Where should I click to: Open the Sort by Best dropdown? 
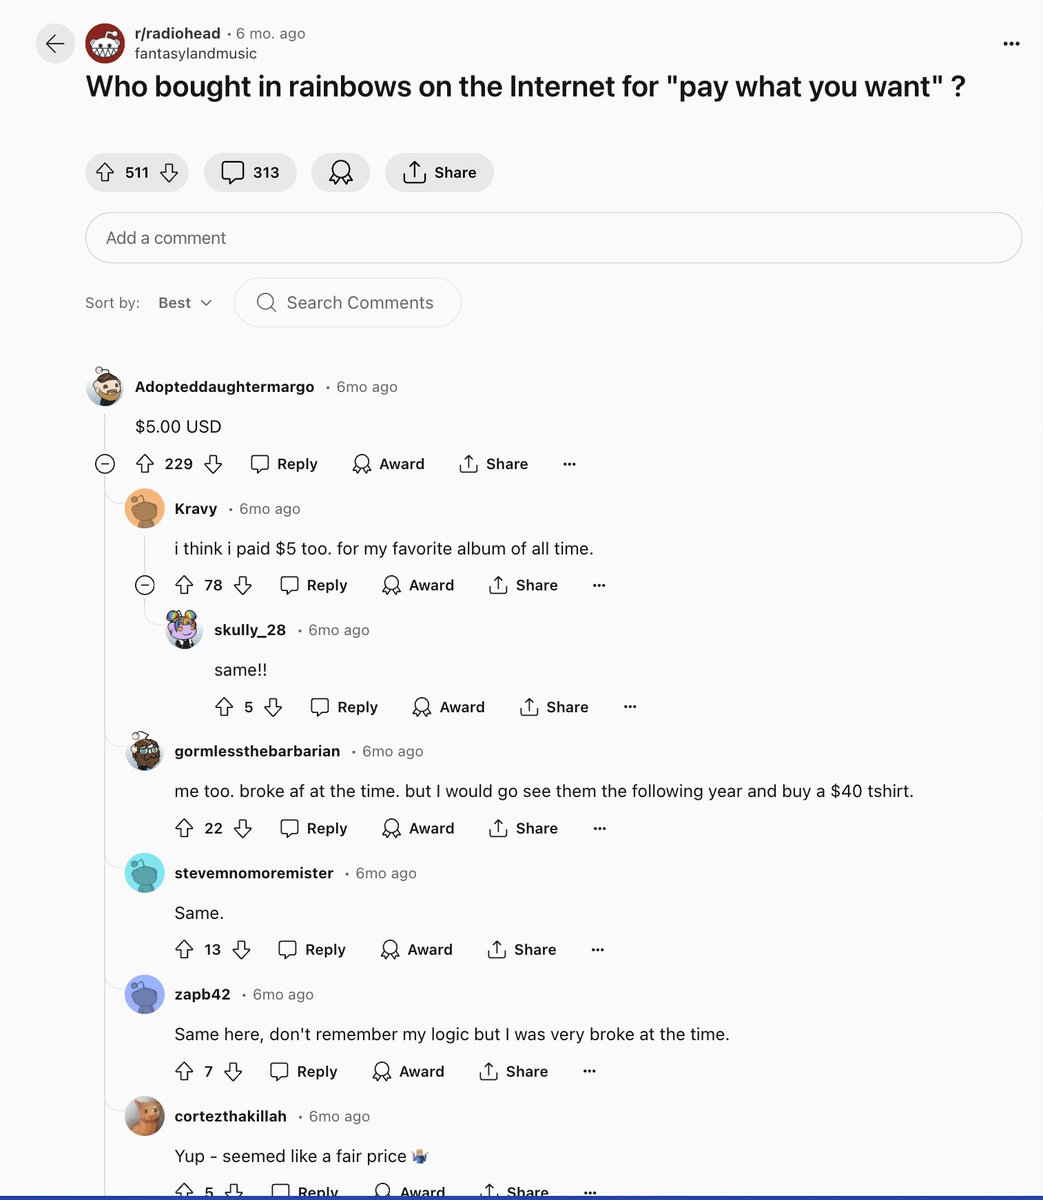pos(185,303)
